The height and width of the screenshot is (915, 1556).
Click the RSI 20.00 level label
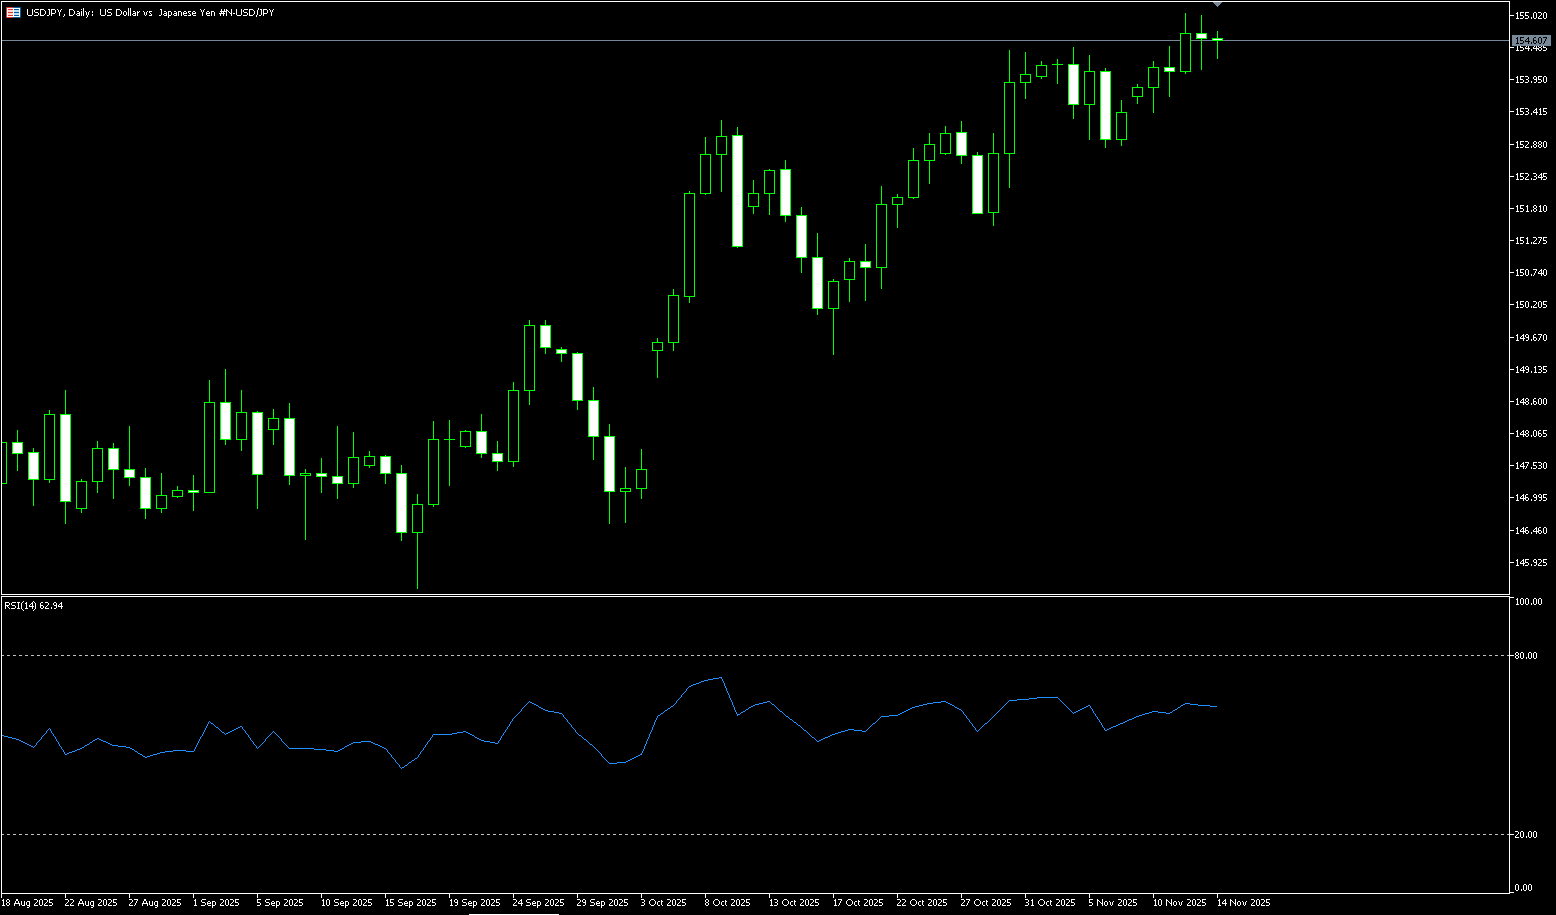tap(1526, 834)
